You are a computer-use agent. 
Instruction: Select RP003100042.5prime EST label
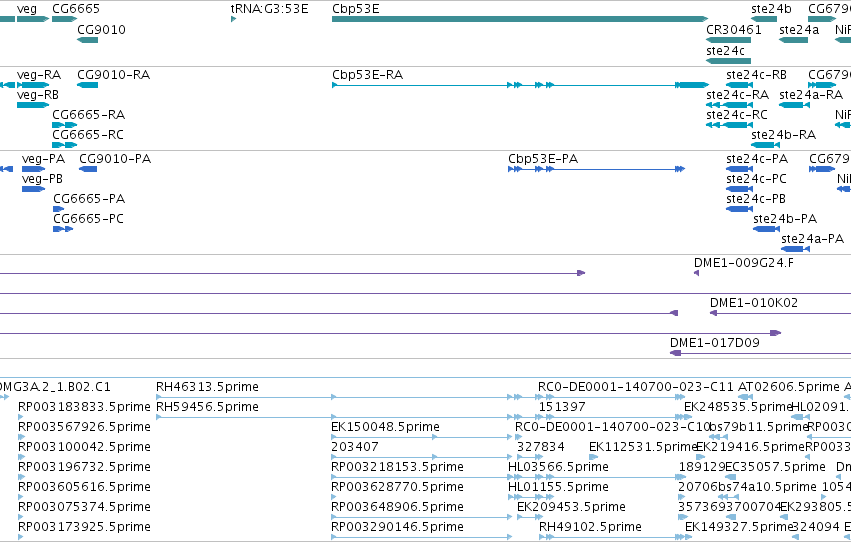click(84, 447)
